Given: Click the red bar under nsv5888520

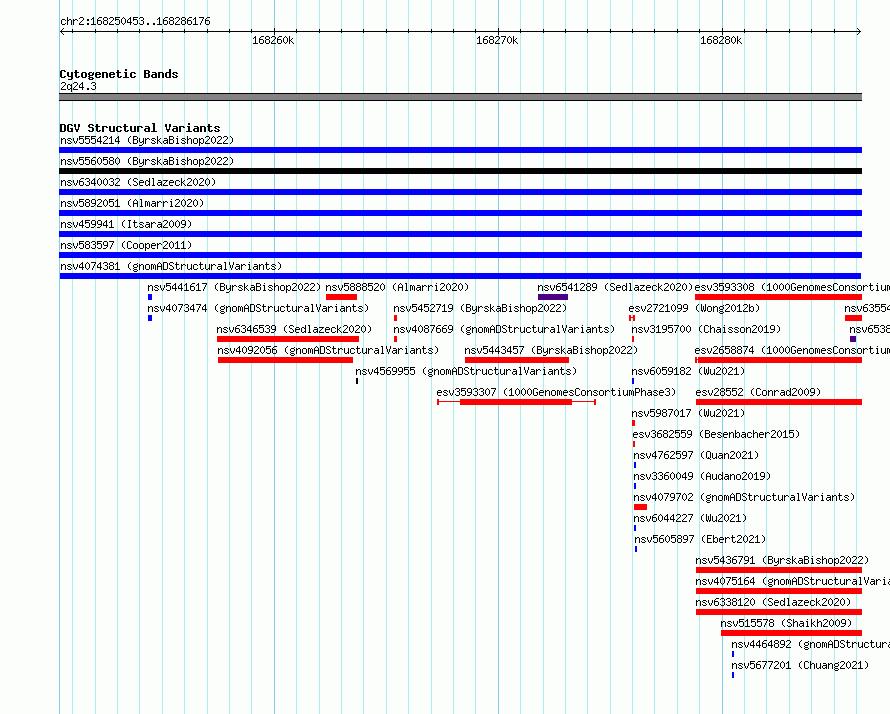Looking at the screenshot, I should 341,297.
